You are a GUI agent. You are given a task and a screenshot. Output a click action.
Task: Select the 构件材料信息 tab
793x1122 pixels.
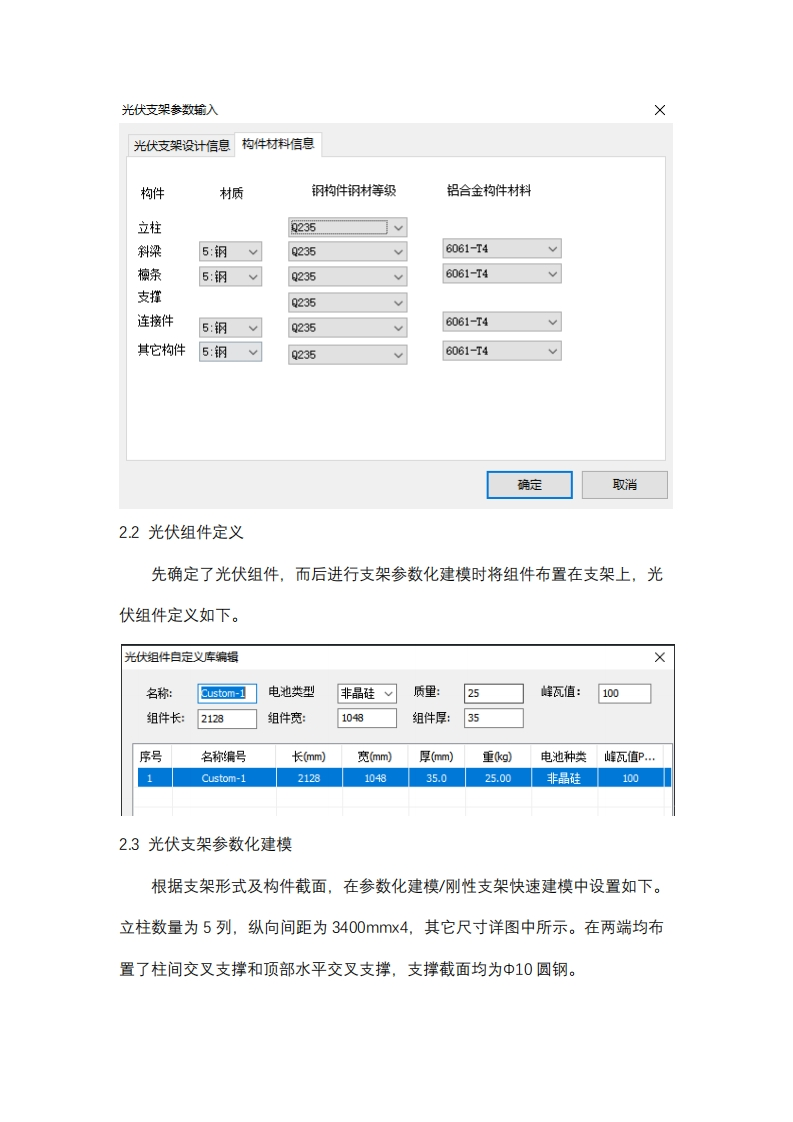point(278,144)
